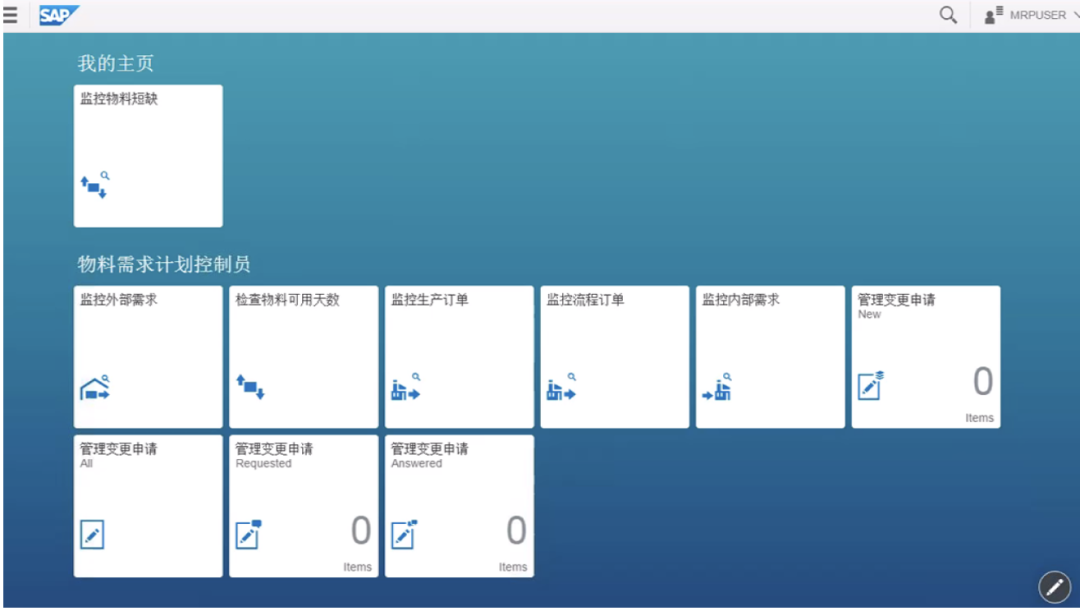Click the factory icon on 监控生产订单 tile
The height and width of the screenshot is (611, 1080).
click(x=405, y=388)
